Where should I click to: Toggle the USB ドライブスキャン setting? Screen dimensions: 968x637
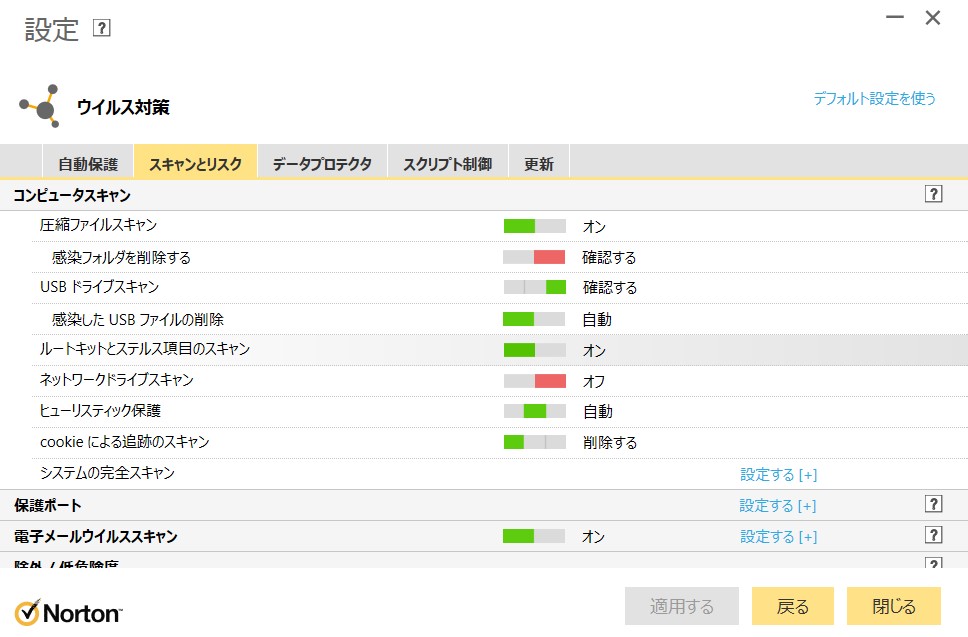536,287
